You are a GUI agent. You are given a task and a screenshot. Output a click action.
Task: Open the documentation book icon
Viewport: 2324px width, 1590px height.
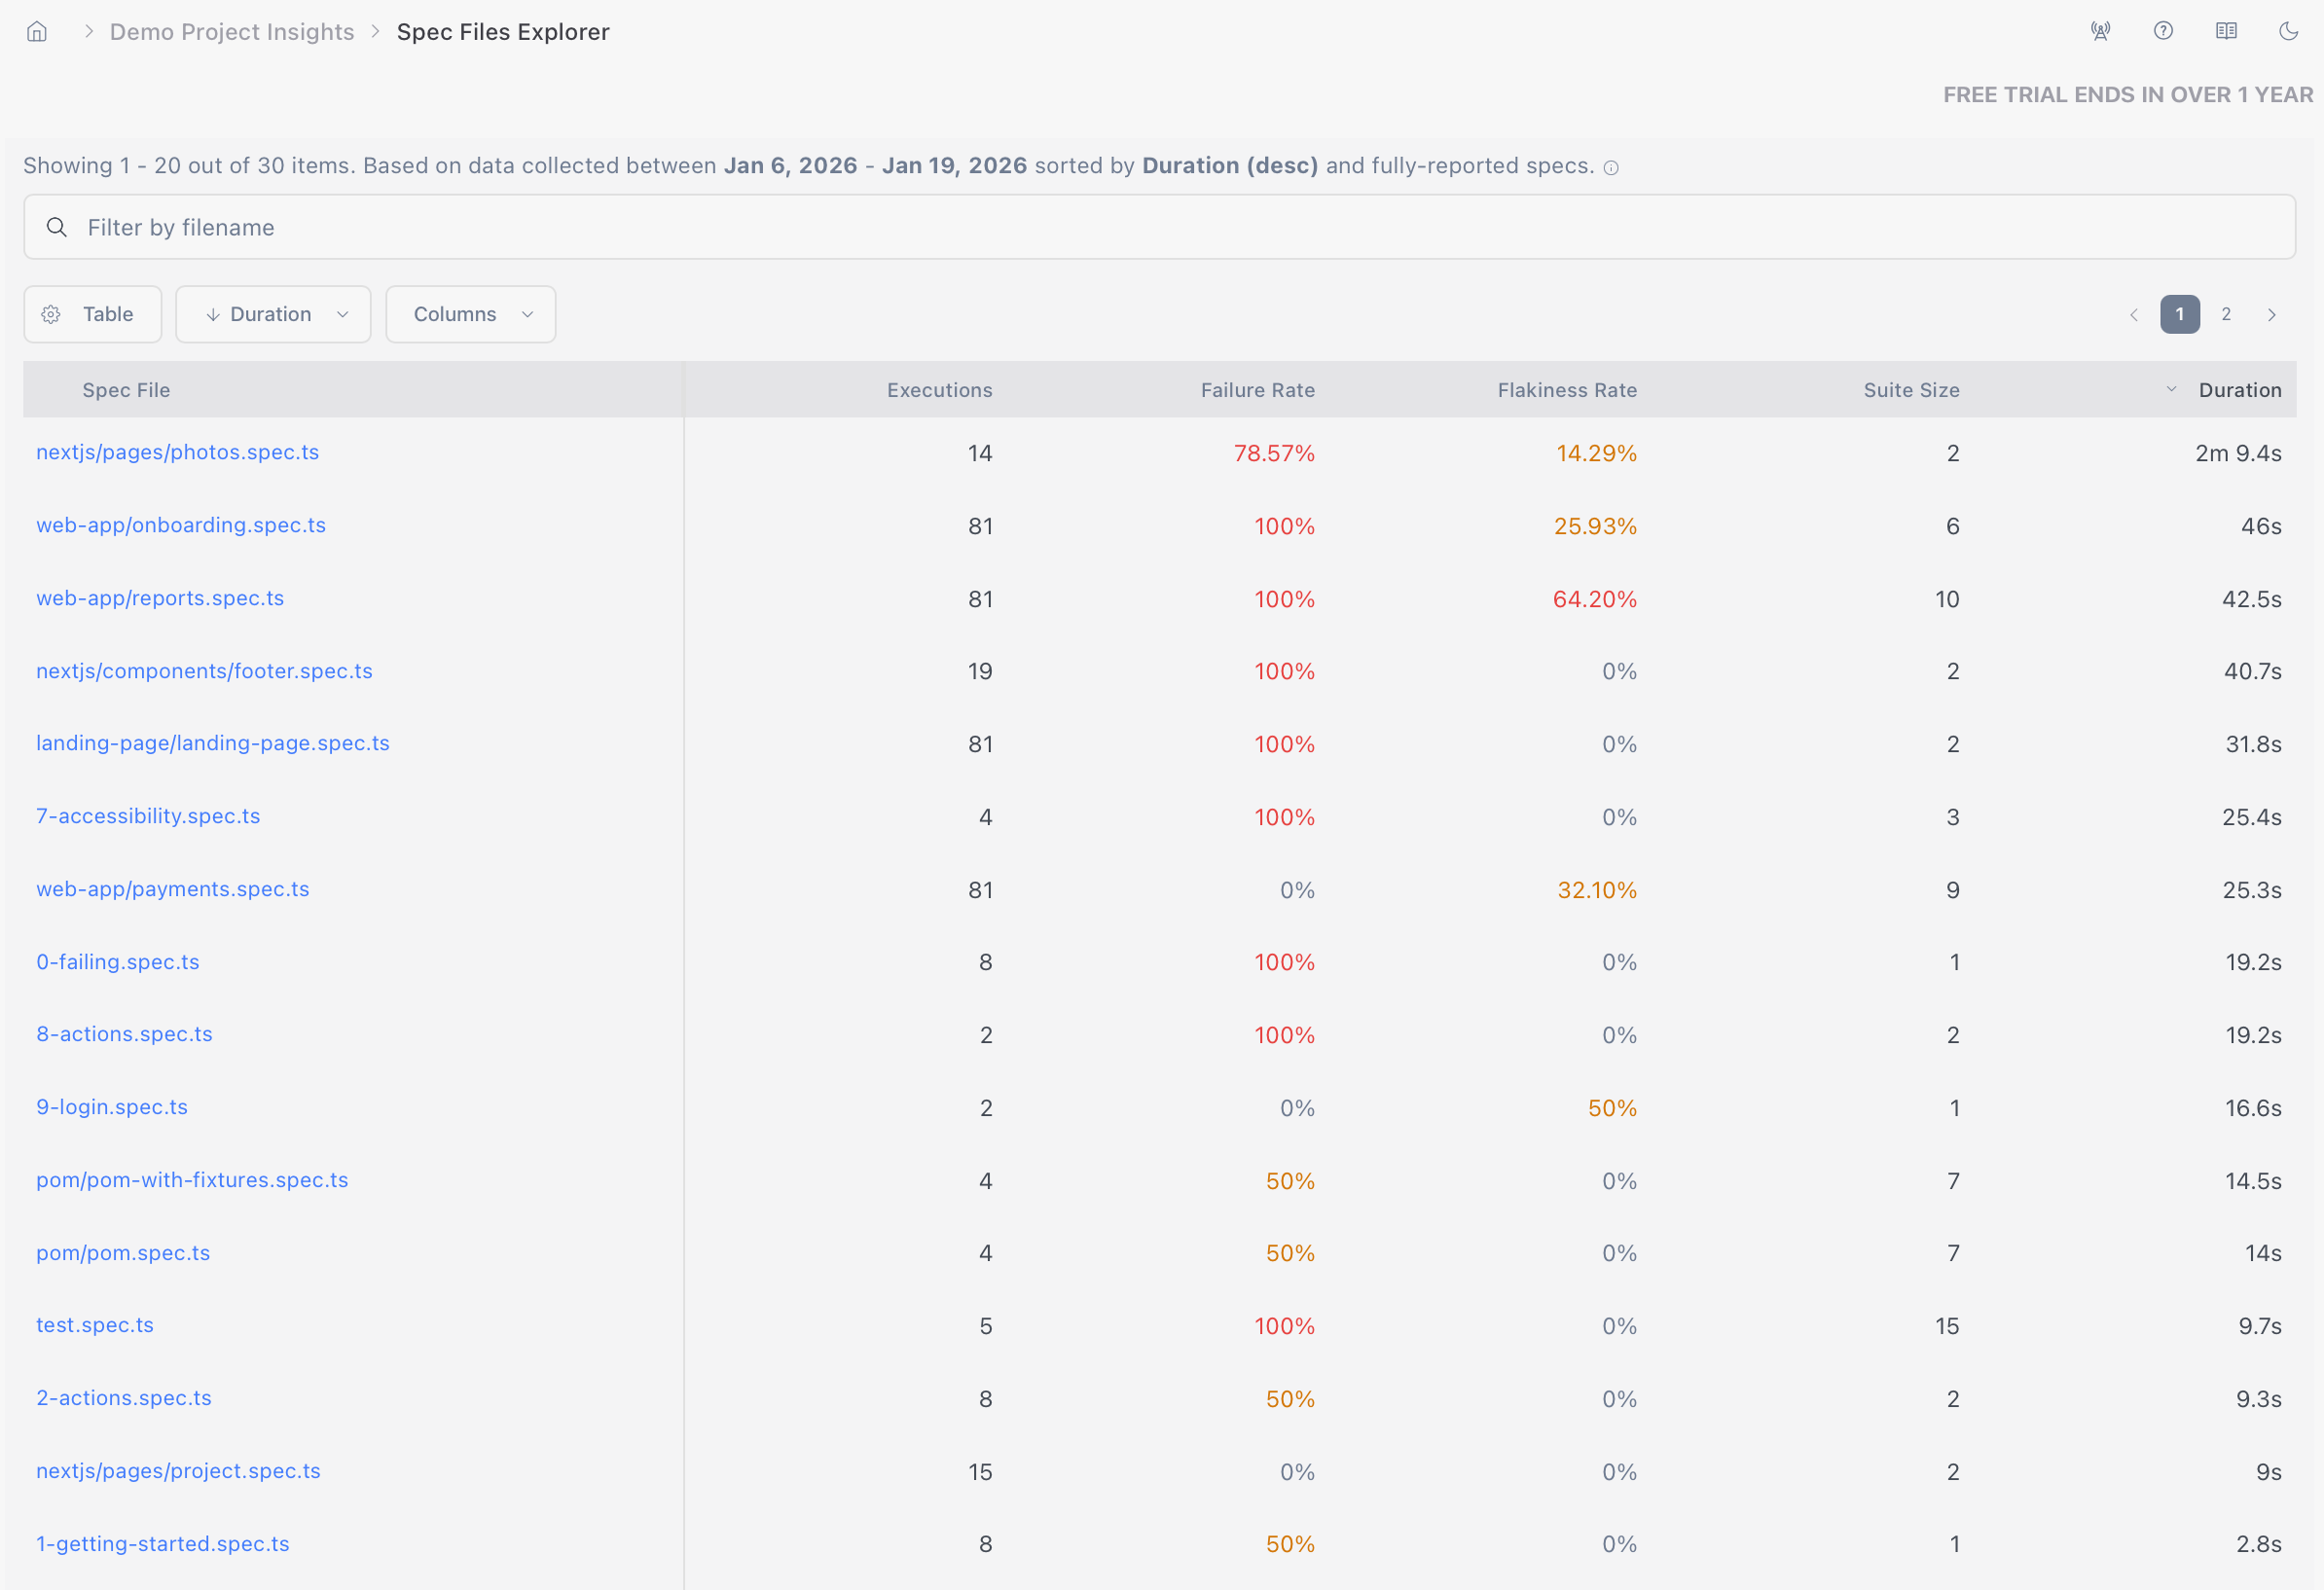2226,31
